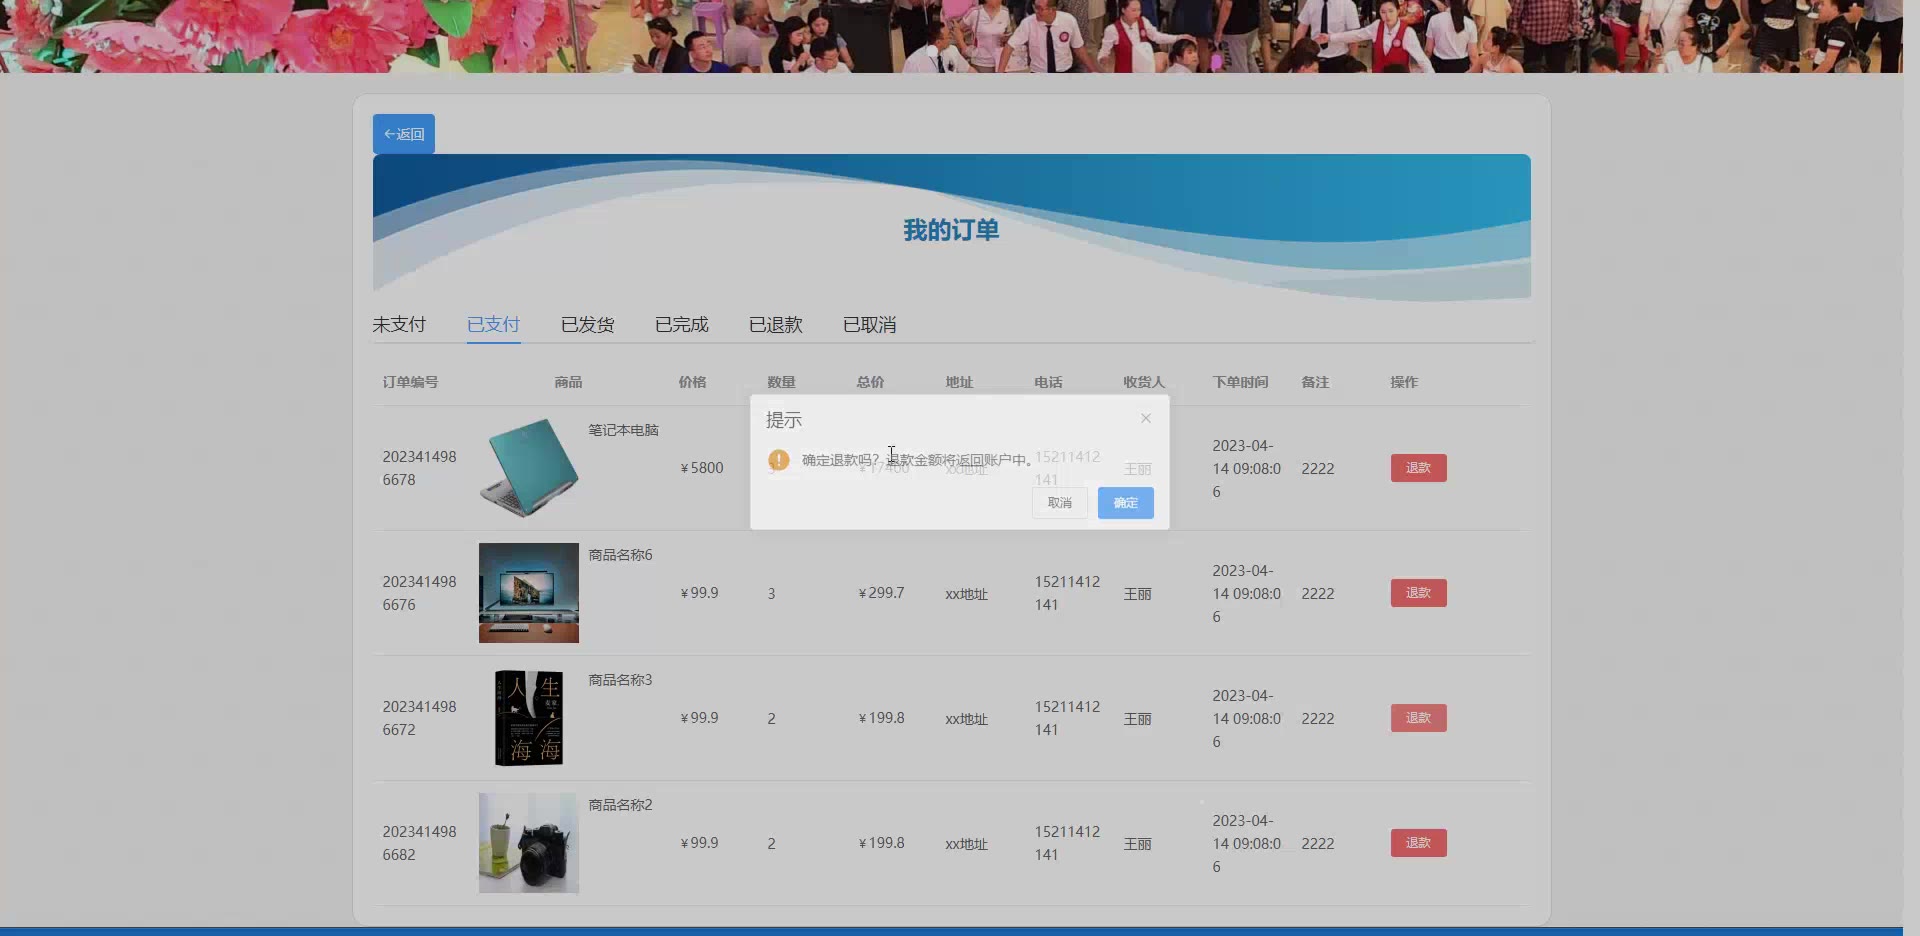1920x936 pixels.
Task: Click 退款 in the 商品名称3 row
Action: (x=1418, y=718)
